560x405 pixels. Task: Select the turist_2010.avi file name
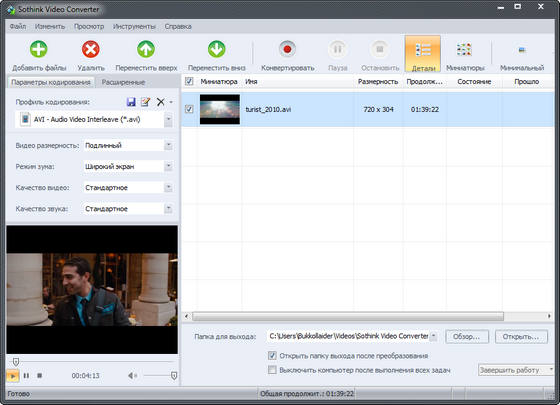coord(268,109)
